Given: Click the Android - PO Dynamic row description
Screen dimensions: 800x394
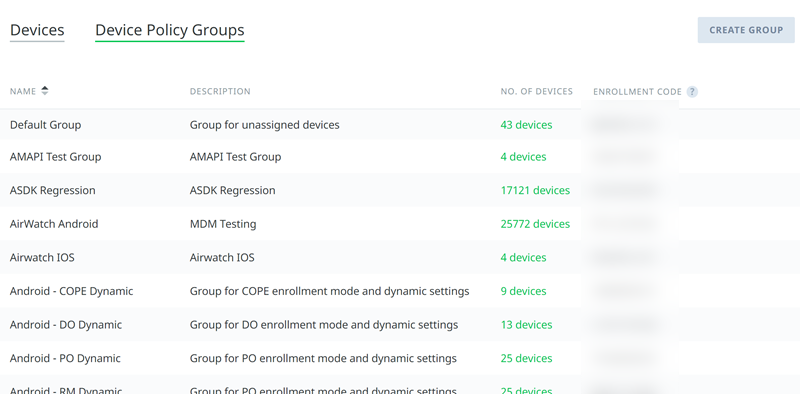Looking at the screenshot, I should coord(323,359).
